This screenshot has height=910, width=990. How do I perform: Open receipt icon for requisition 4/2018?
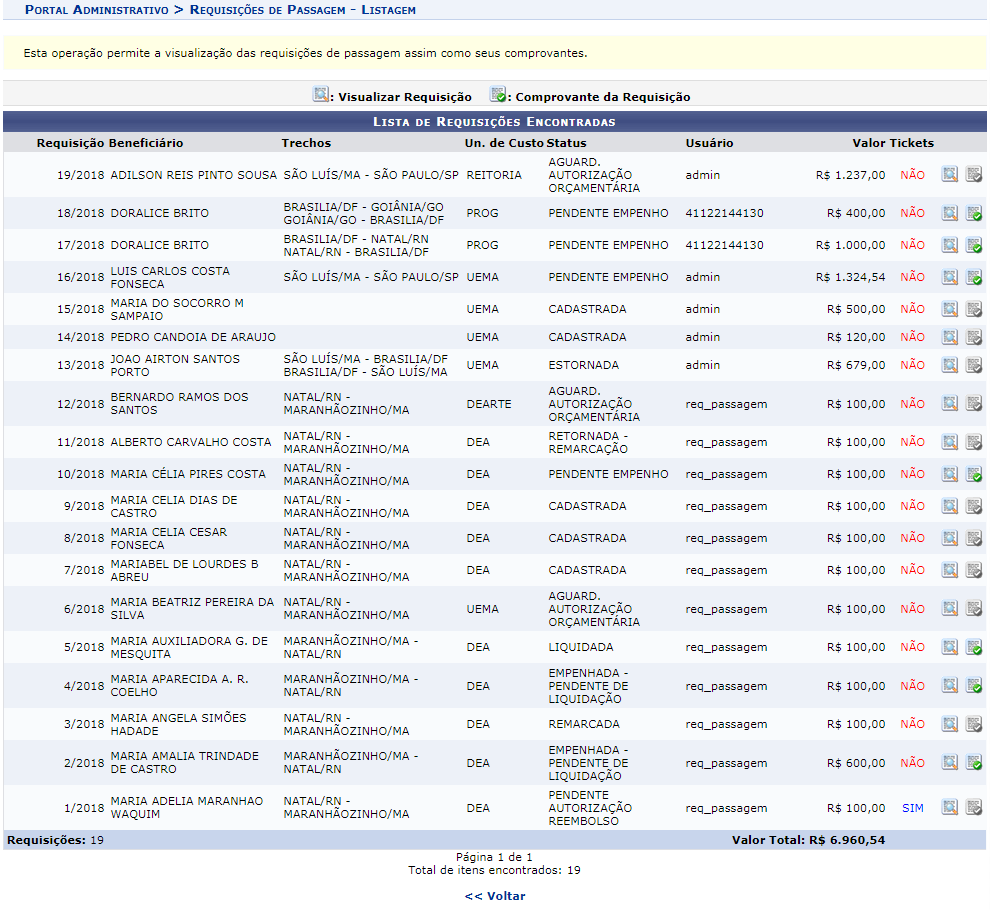tap(973, 686)
